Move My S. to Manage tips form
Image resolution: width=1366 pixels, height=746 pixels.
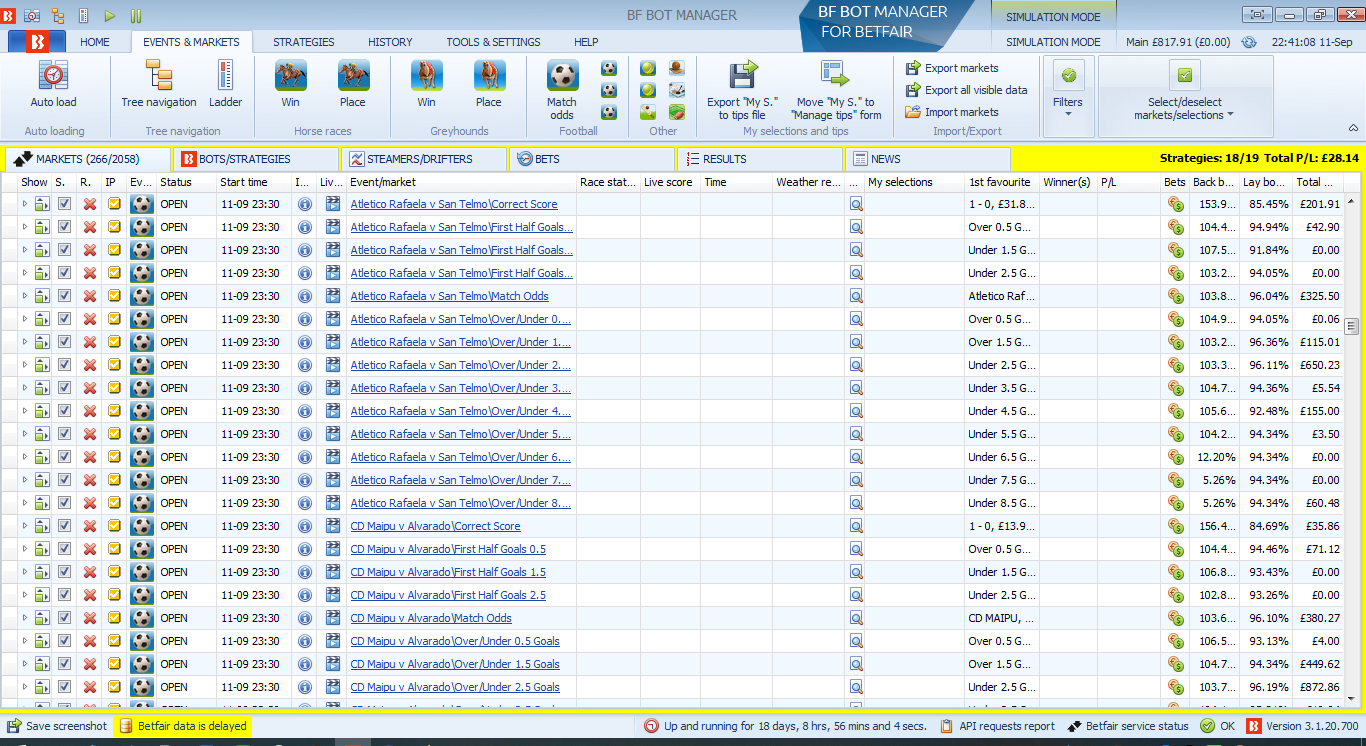[x=836, y=90]
